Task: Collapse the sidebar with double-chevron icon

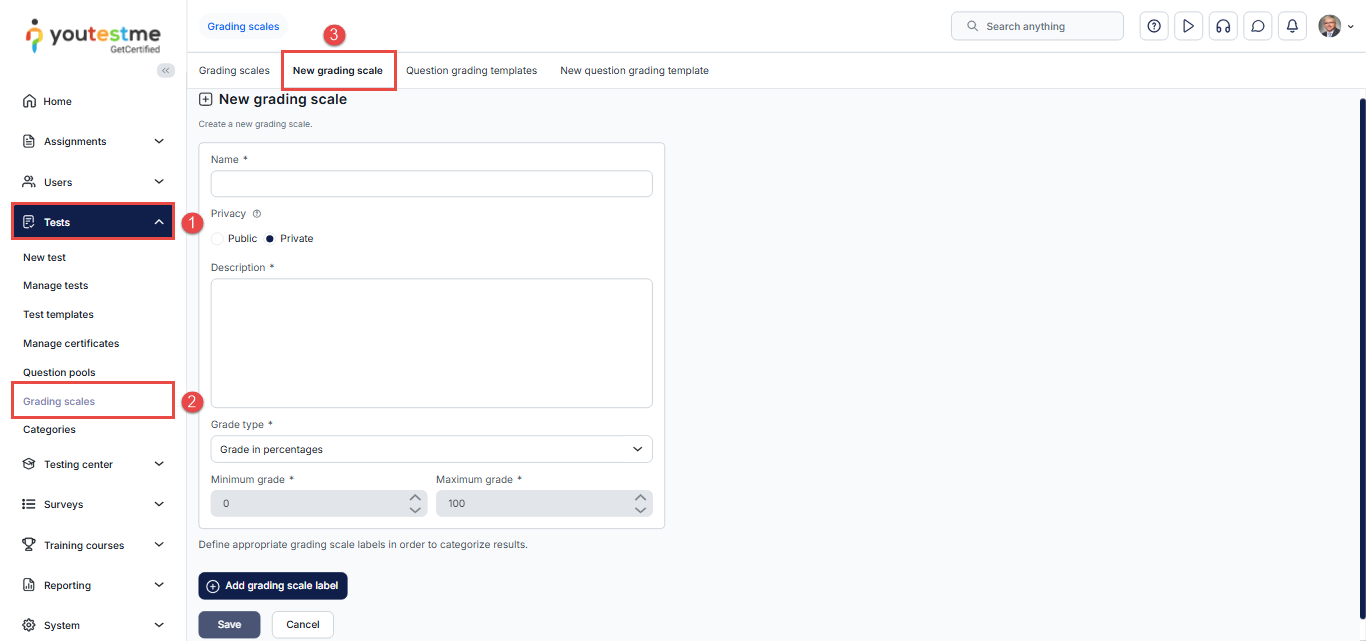Action: click(x=166, y=70)
